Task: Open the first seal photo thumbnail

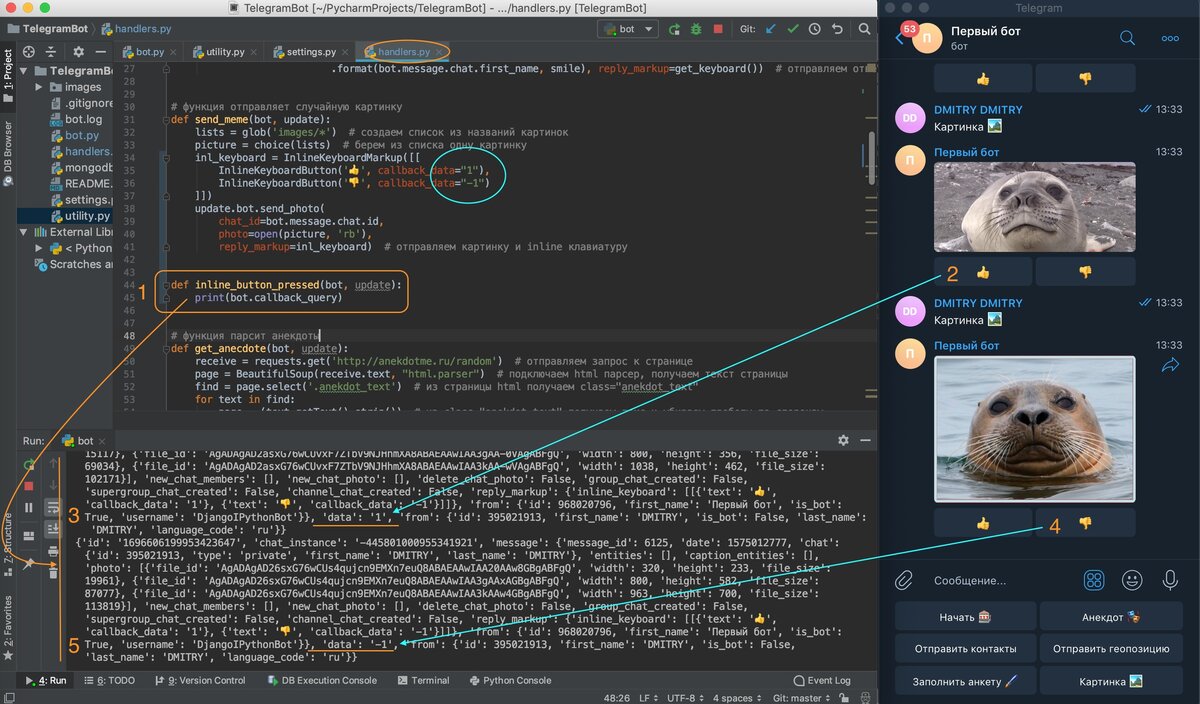Action: click(x=1034, y=207)
